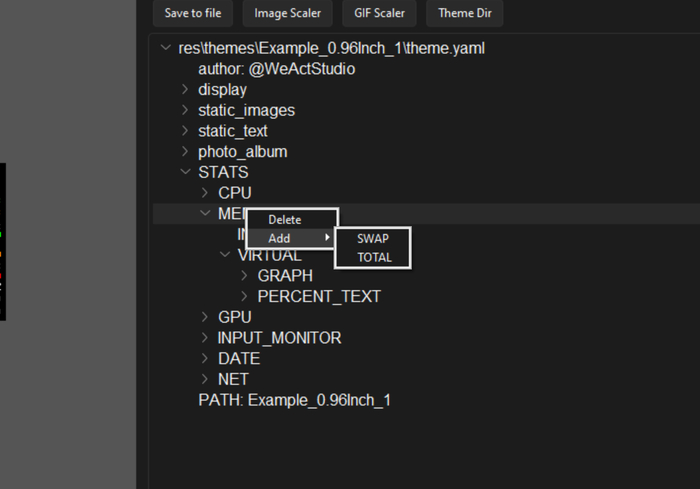Select the PATH: Example_0.96Inch_1 entry

click(294, 400)
